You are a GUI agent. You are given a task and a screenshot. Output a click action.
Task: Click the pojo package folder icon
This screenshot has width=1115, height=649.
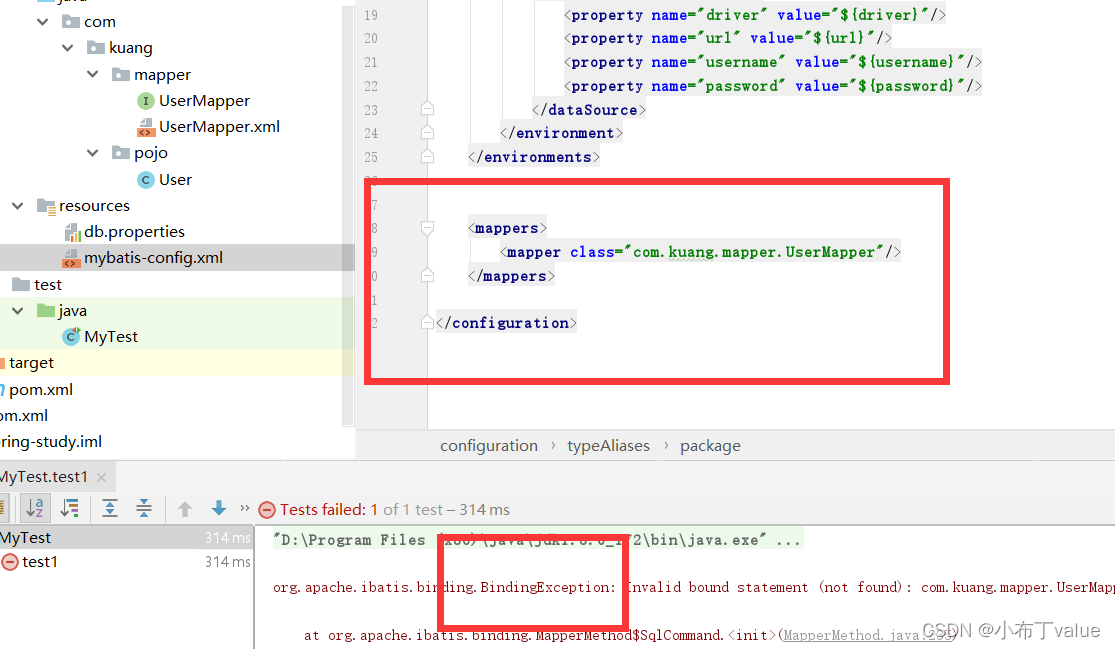(x=121, y=152)
